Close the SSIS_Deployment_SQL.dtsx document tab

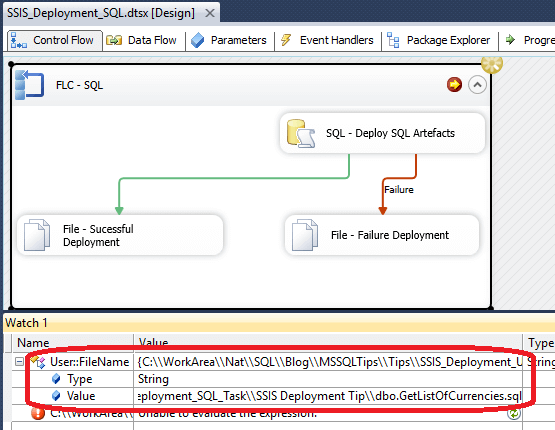click(x=210, y=13)
